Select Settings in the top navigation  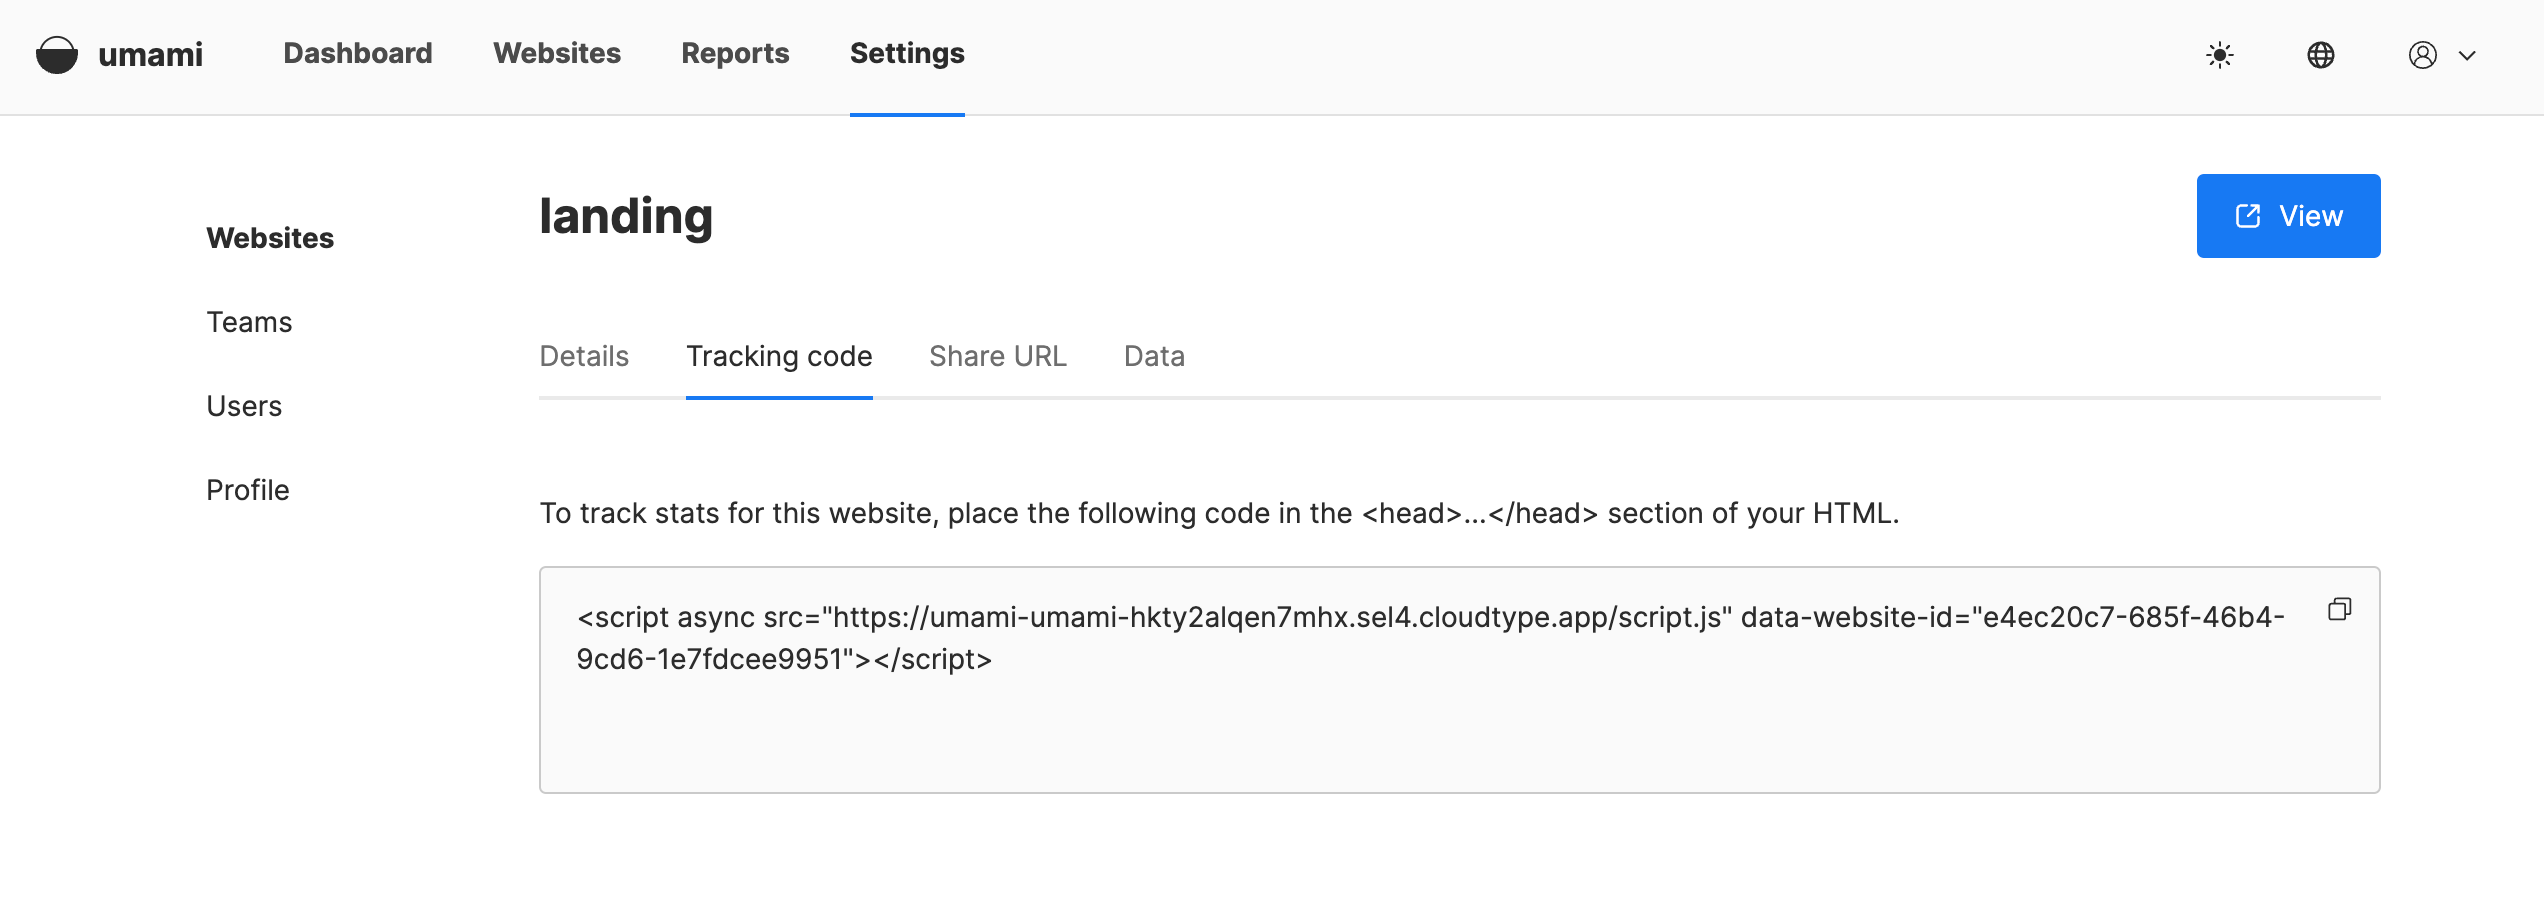point(907,53)
